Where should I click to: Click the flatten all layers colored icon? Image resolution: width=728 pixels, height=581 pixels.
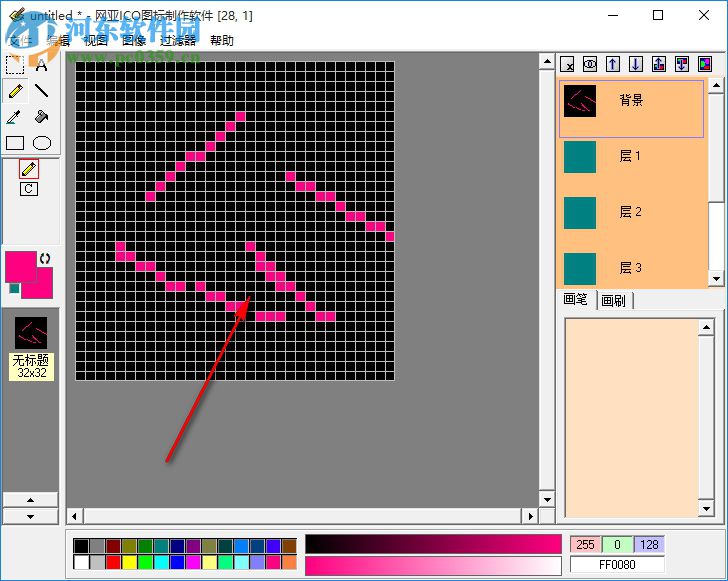[x=705, y=64]
